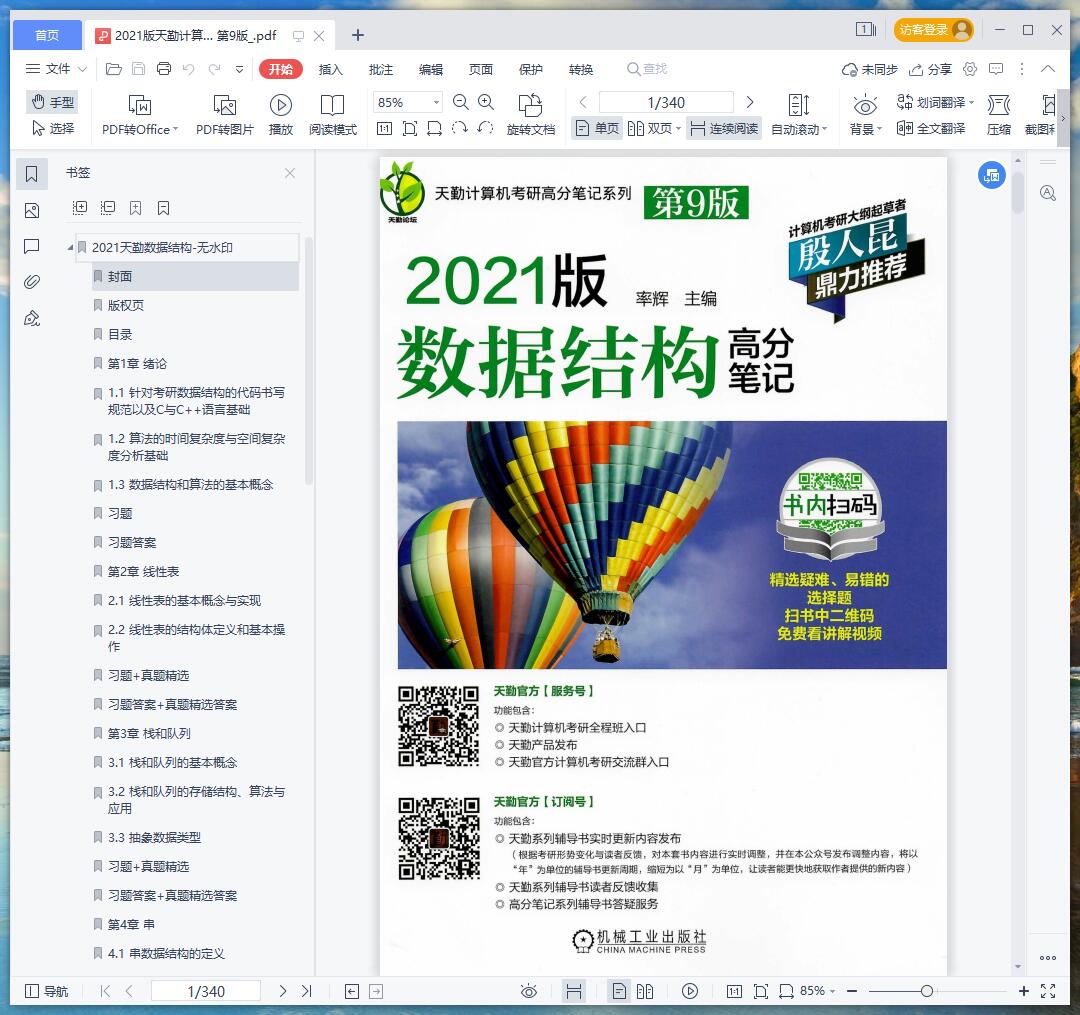Click 压缩 compress tool
1080x1015 pixels.
999,114
